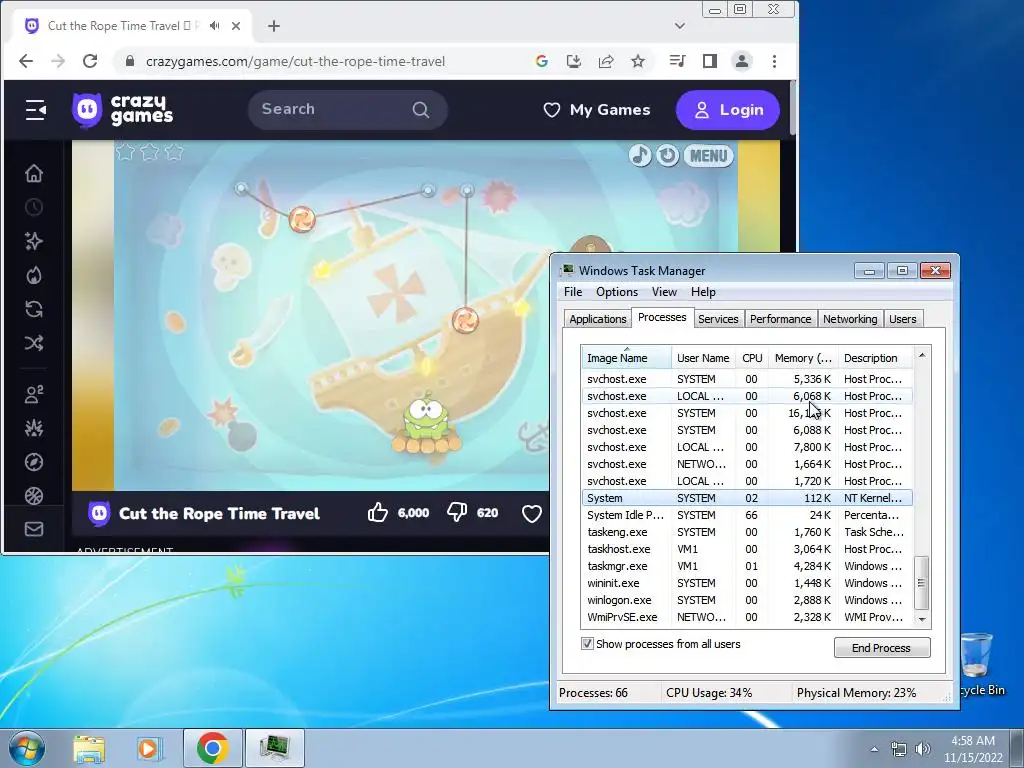The height and width of the screenshot is (768, 1024).
Task: Switch to the Applications tab
Action: click(598, 319)
